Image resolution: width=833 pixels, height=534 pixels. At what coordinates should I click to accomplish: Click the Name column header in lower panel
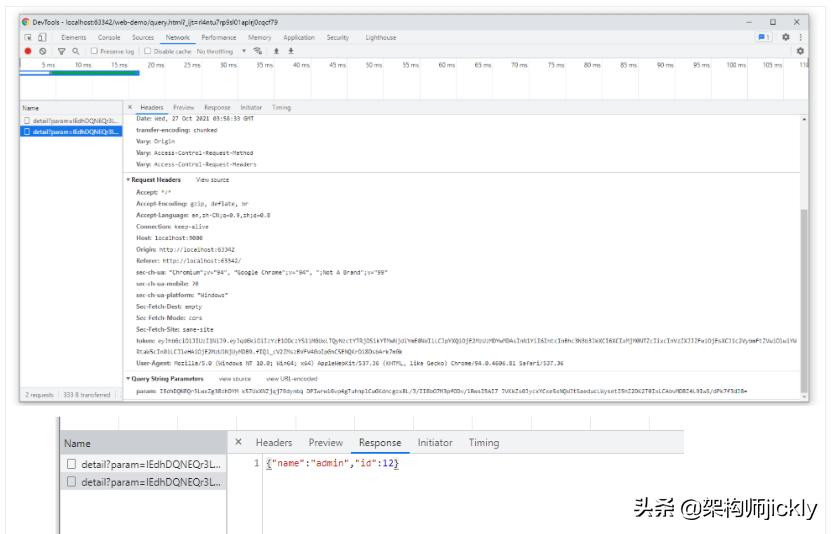pos(143,443)
